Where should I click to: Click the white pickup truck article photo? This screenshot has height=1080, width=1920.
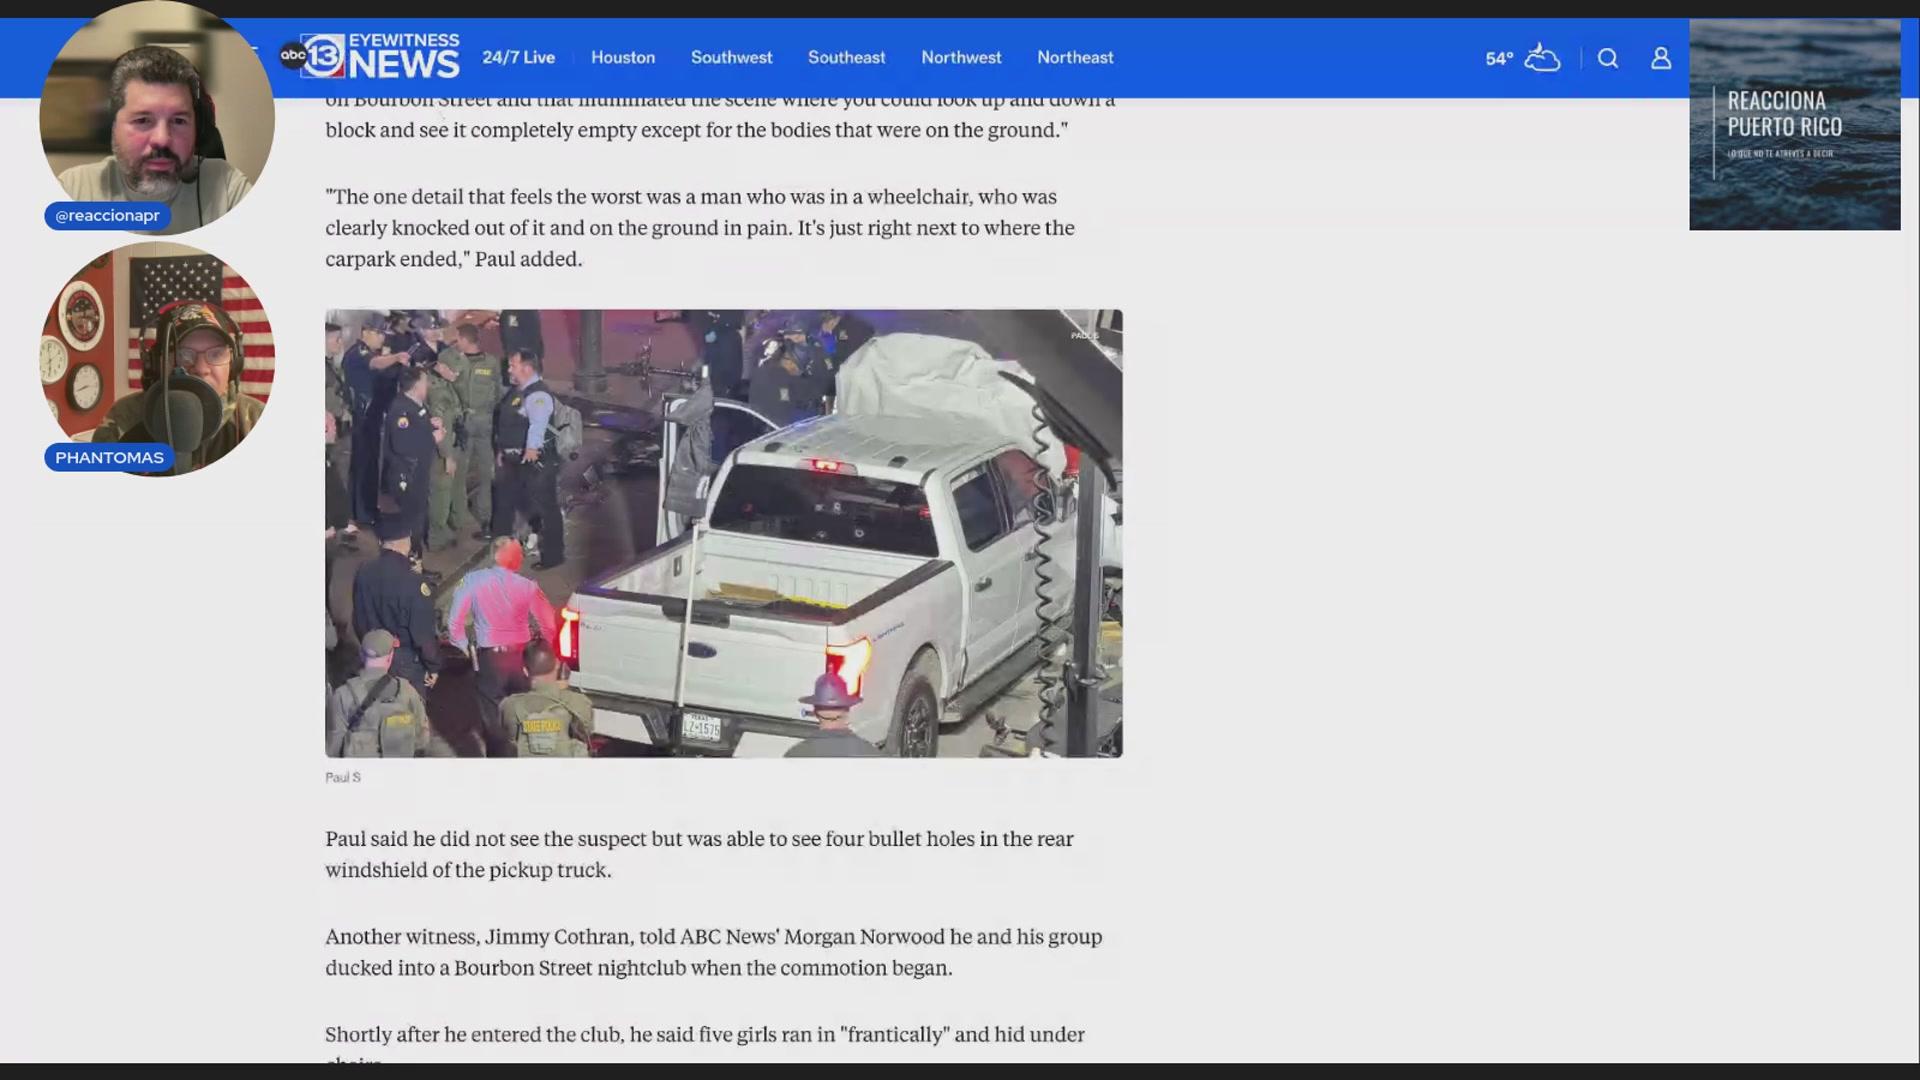pyautogui.click(x=723, y=533)
